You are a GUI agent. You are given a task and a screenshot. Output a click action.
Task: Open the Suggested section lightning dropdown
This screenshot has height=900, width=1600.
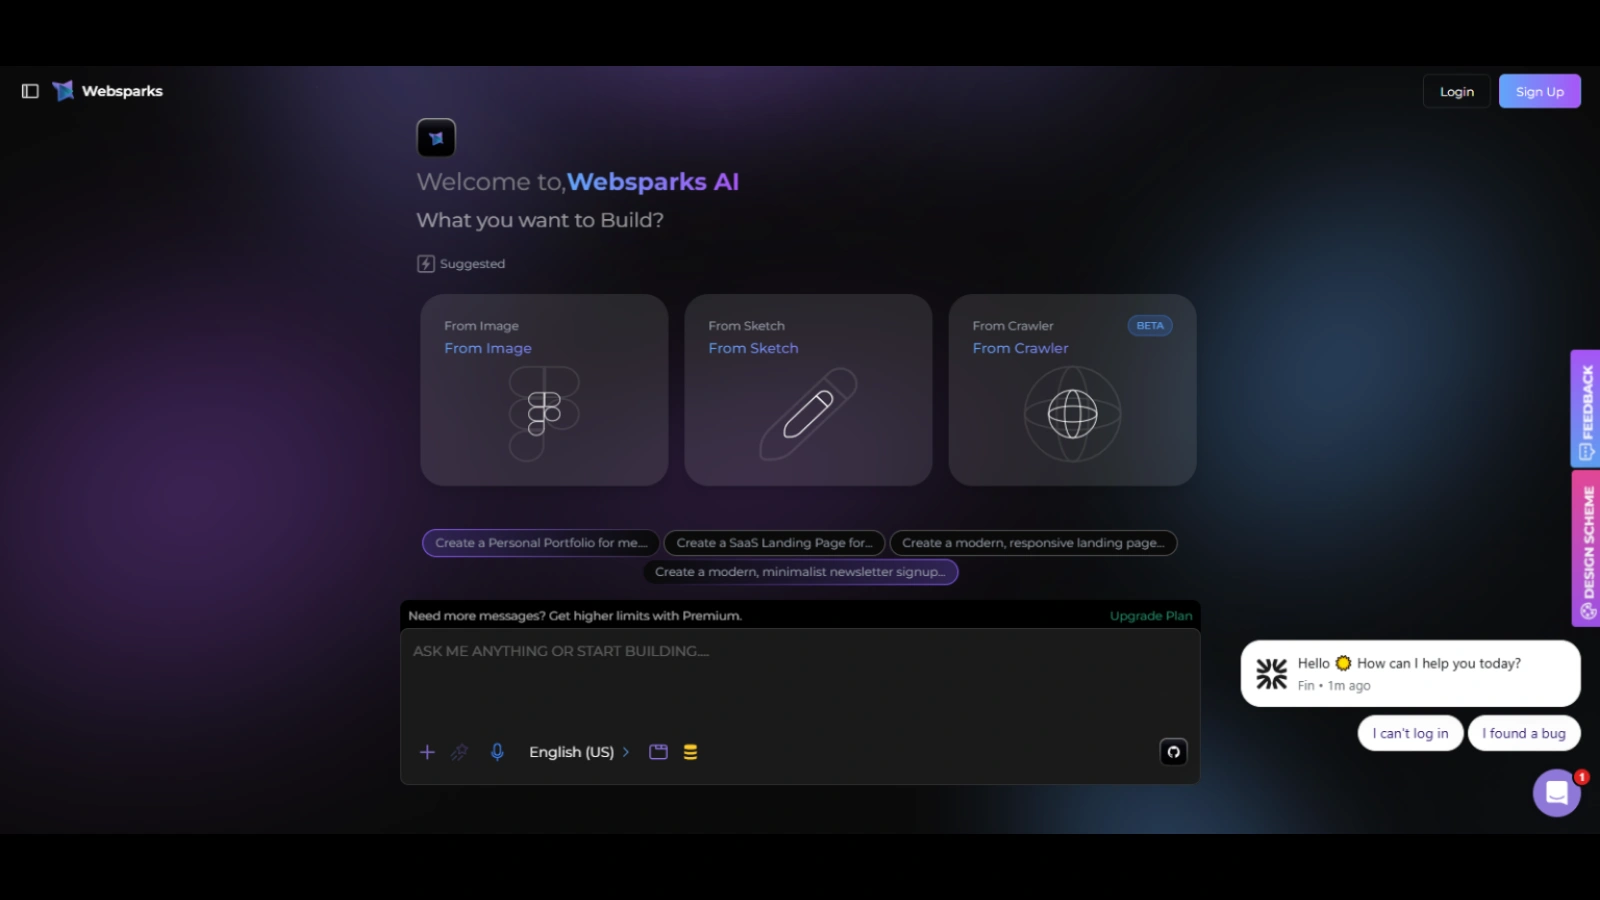pos(425,263)
